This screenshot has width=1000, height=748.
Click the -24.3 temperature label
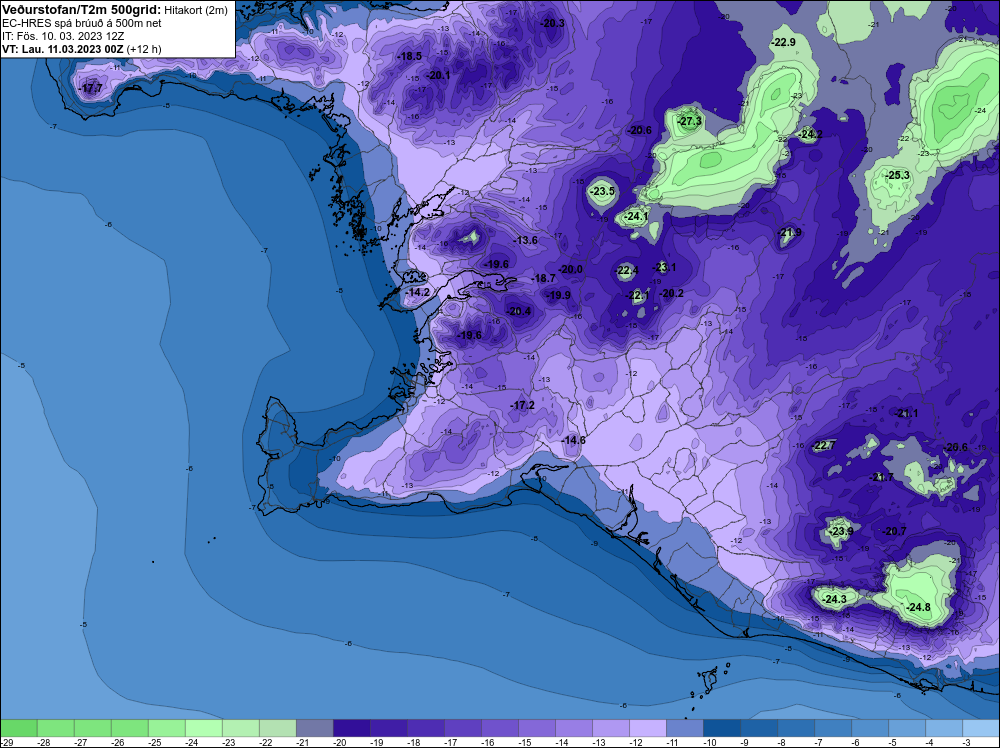pyautogui.click(x=834, y=599)
